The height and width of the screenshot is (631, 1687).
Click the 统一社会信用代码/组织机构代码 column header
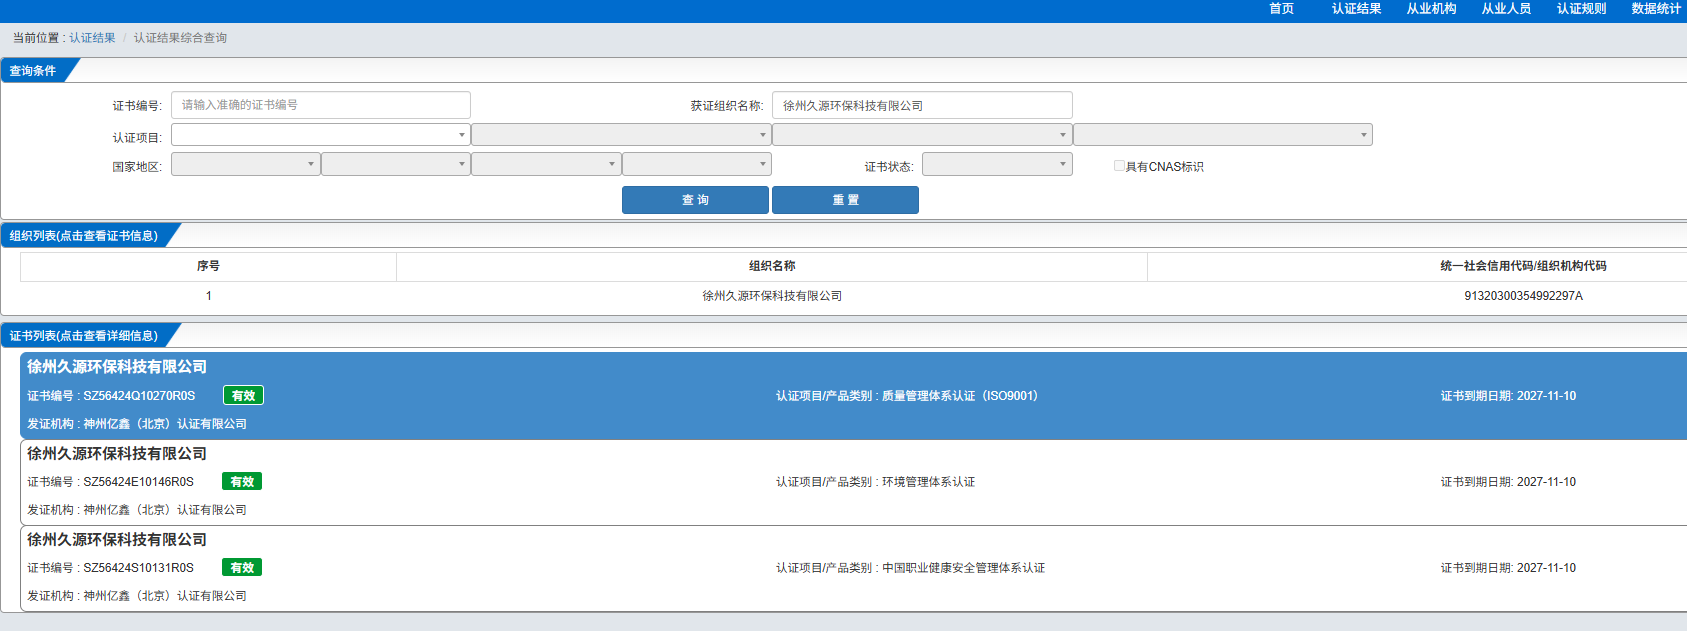pyautogui.click(x=1523, y=266)
